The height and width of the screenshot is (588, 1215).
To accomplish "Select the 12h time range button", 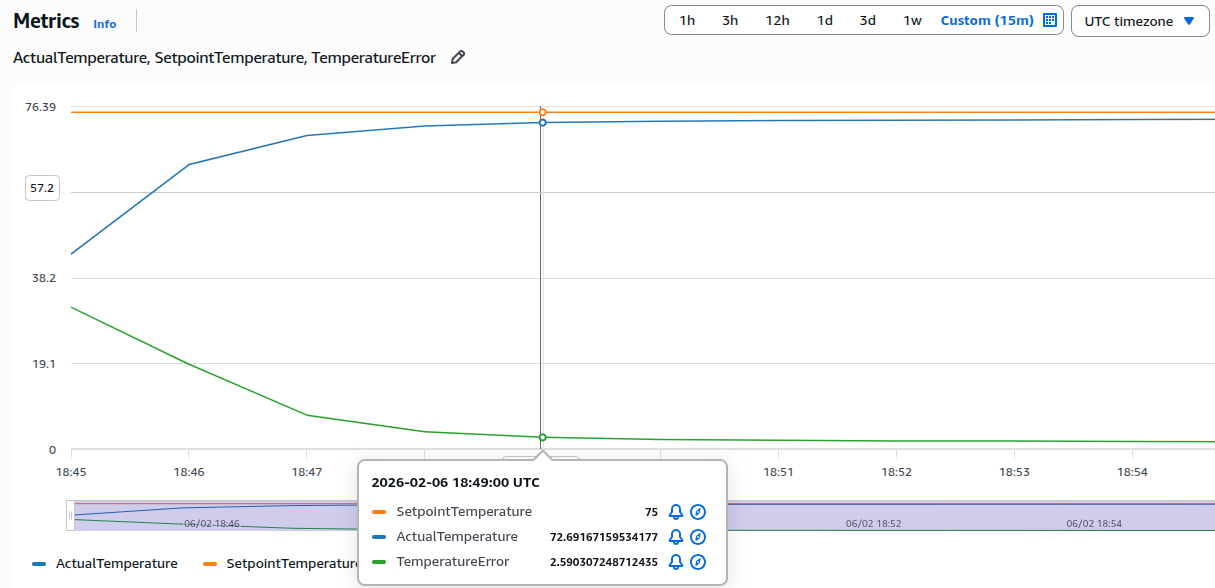I will [777, 19].
